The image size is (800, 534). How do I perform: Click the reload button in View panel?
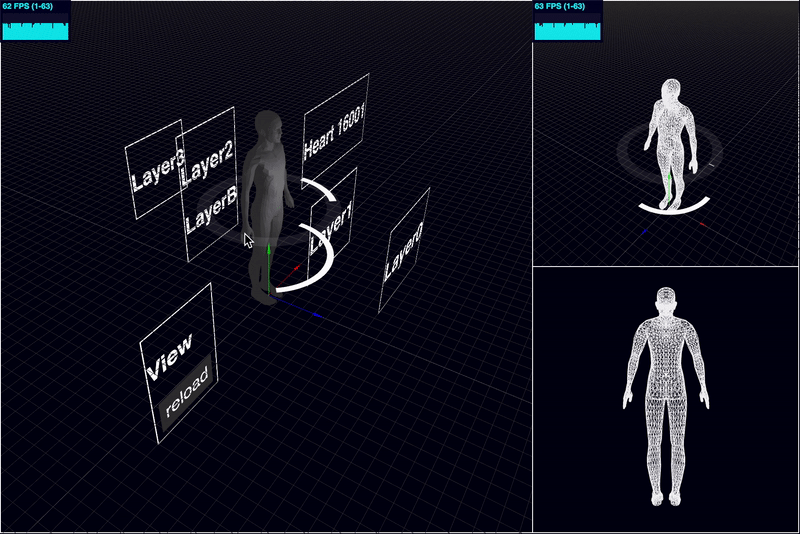point(186,392)
